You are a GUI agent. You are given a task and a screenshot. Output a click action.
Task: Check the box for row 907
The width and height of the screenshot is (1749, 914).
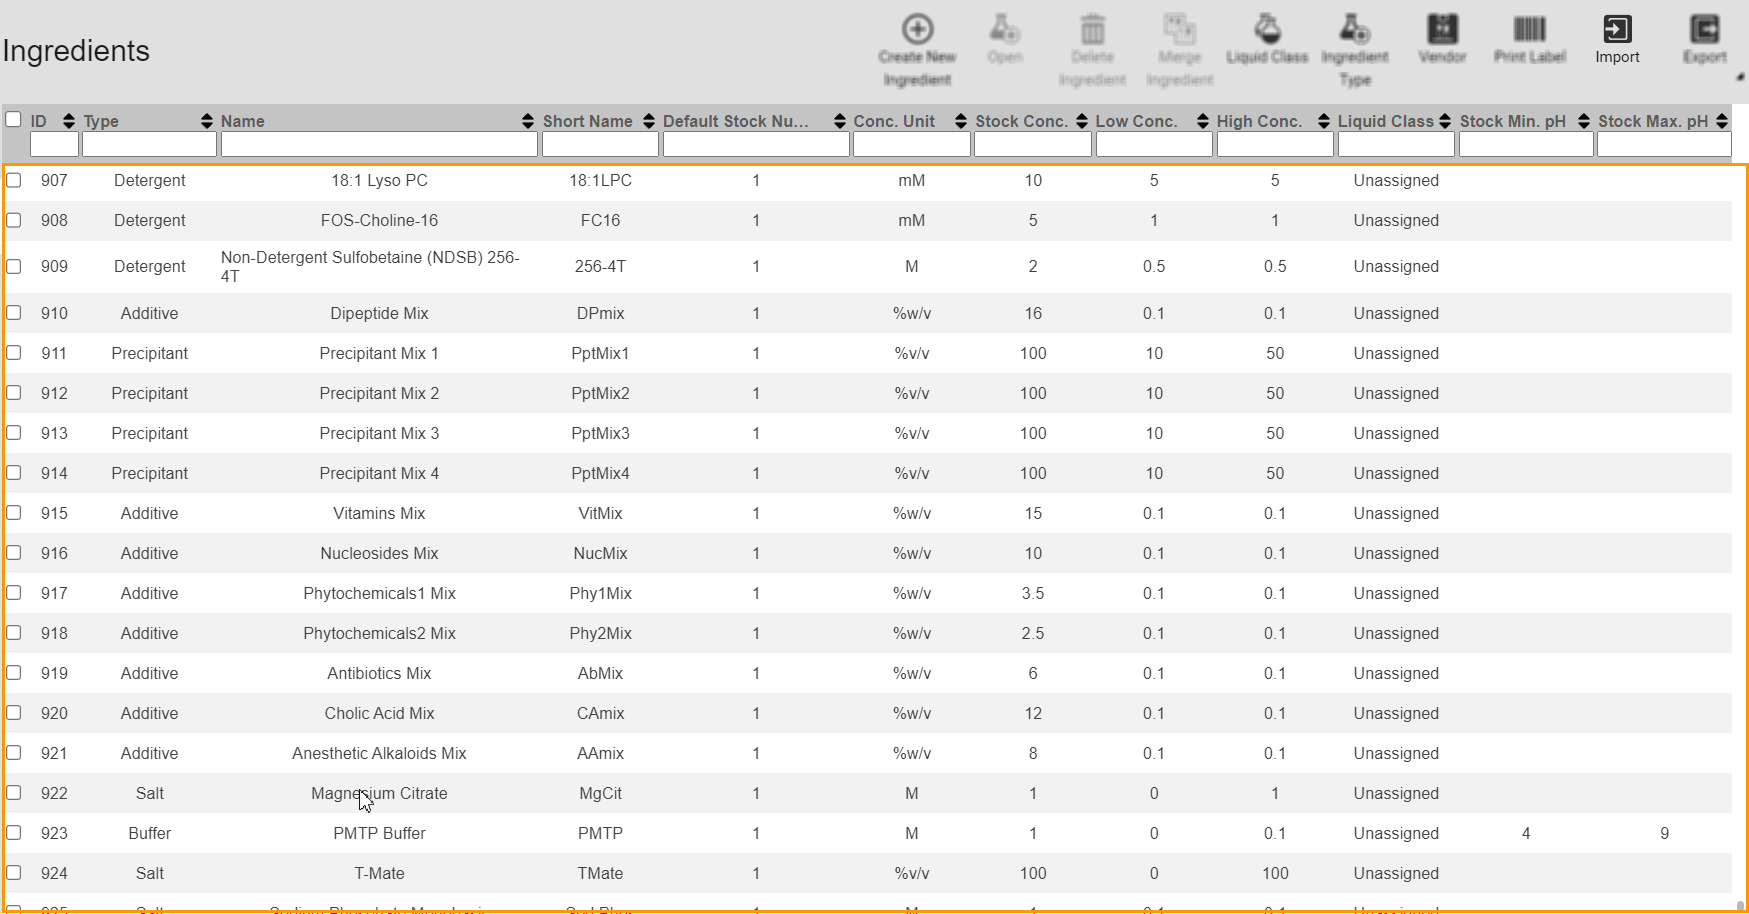14,180
